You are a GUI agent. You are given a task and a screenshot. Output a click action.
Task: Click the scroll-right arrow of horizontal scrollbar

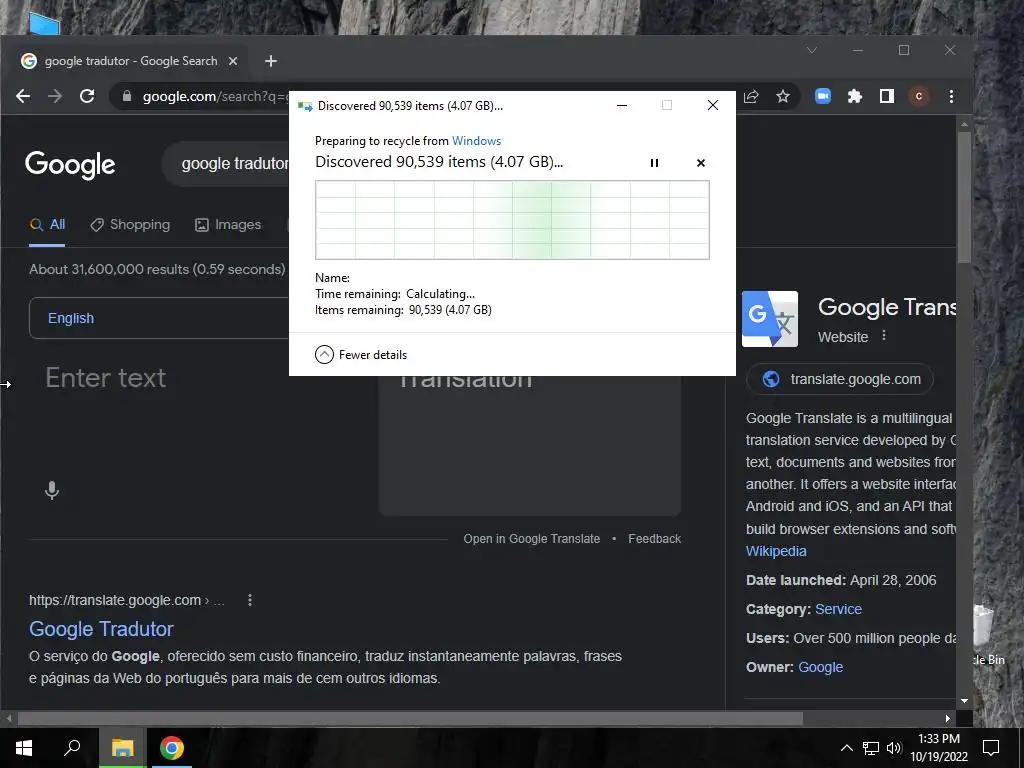pyautogui.click(x=948, y=718)
